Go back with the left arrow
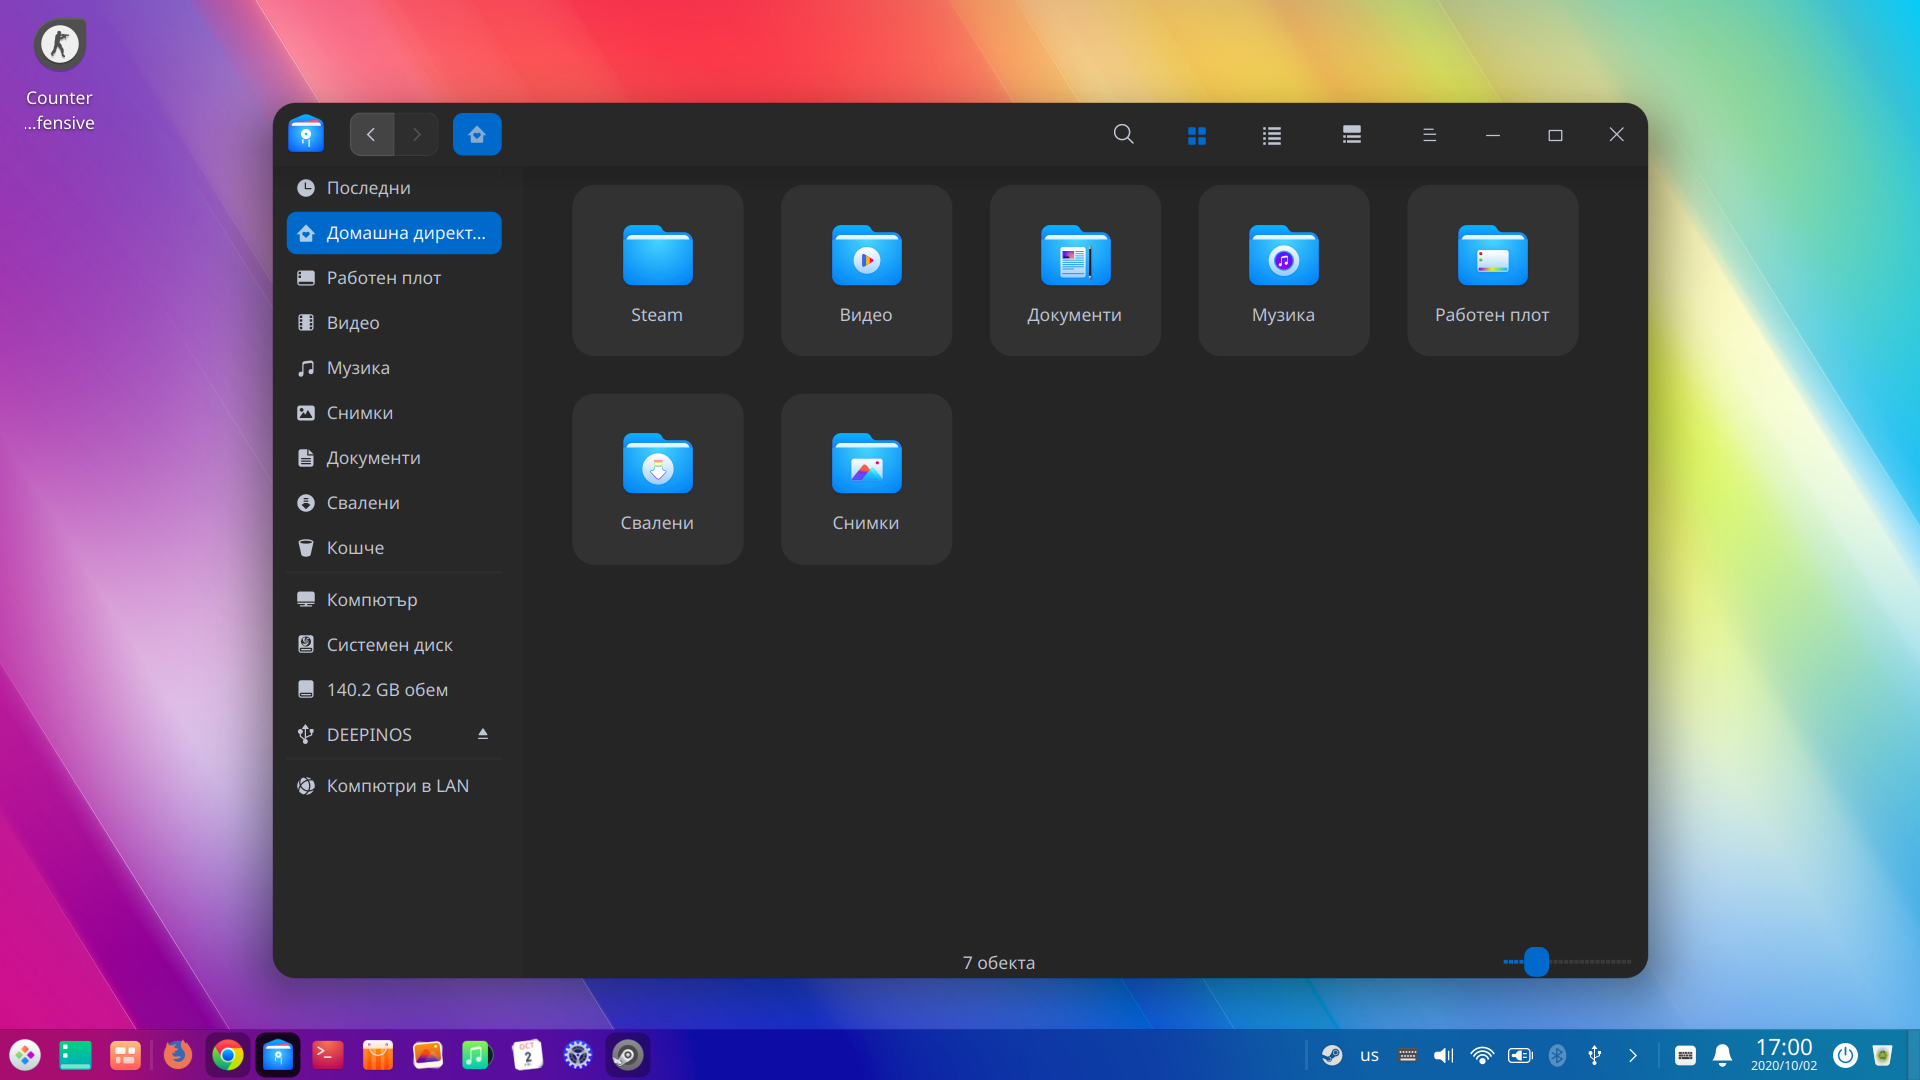Viewport: 1920px width, 1080px height. (371, 135)
